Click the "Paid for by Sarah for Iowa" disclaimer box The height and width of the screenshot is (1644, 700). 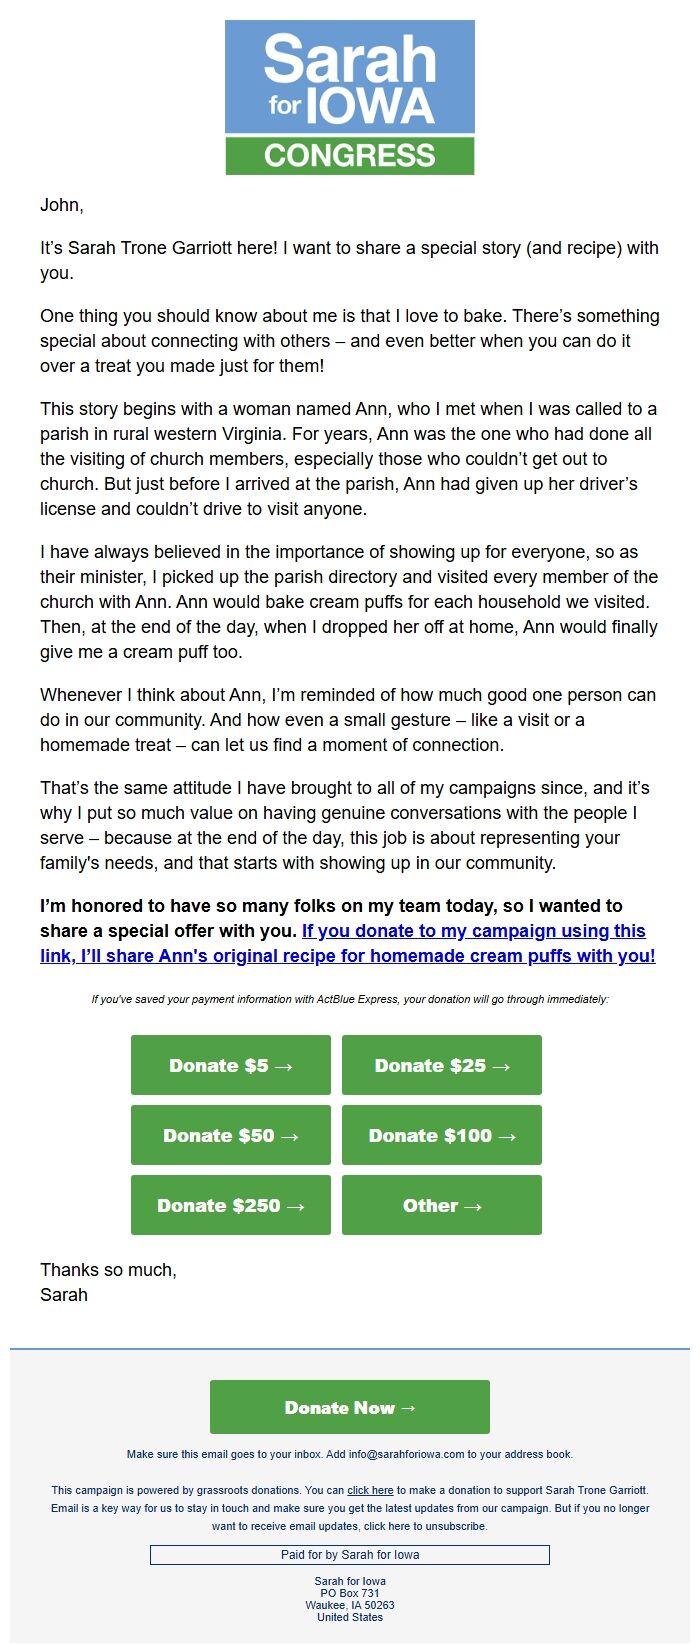(x=349, y=1554)
